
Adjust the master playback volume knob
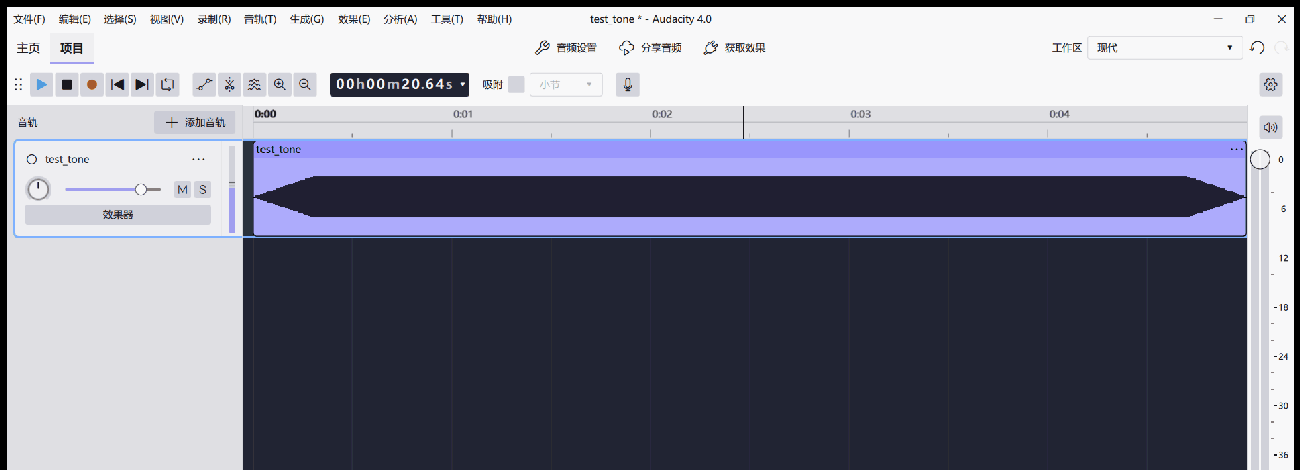click(1260, 159)
